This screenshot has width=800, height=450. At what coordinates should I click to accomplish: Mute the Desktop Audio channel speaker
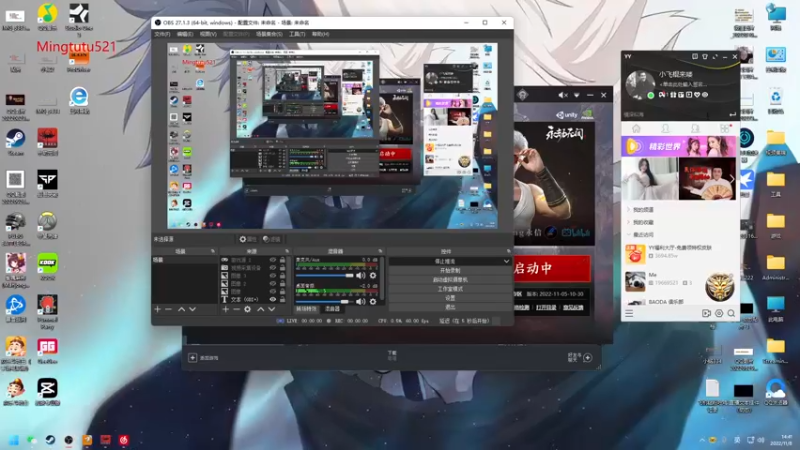point(361,302)
